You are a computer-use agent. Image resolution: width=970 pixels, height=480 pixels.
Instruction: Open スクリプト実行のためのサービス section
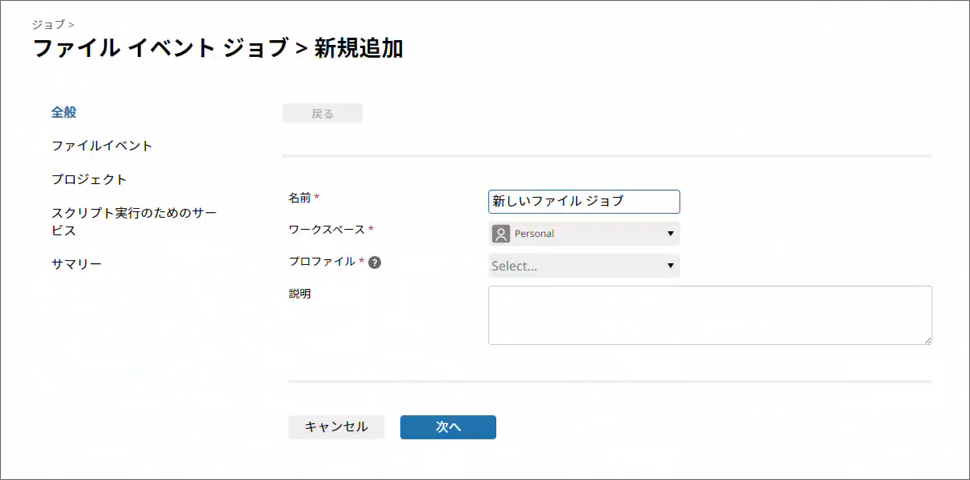coord(134,222)
